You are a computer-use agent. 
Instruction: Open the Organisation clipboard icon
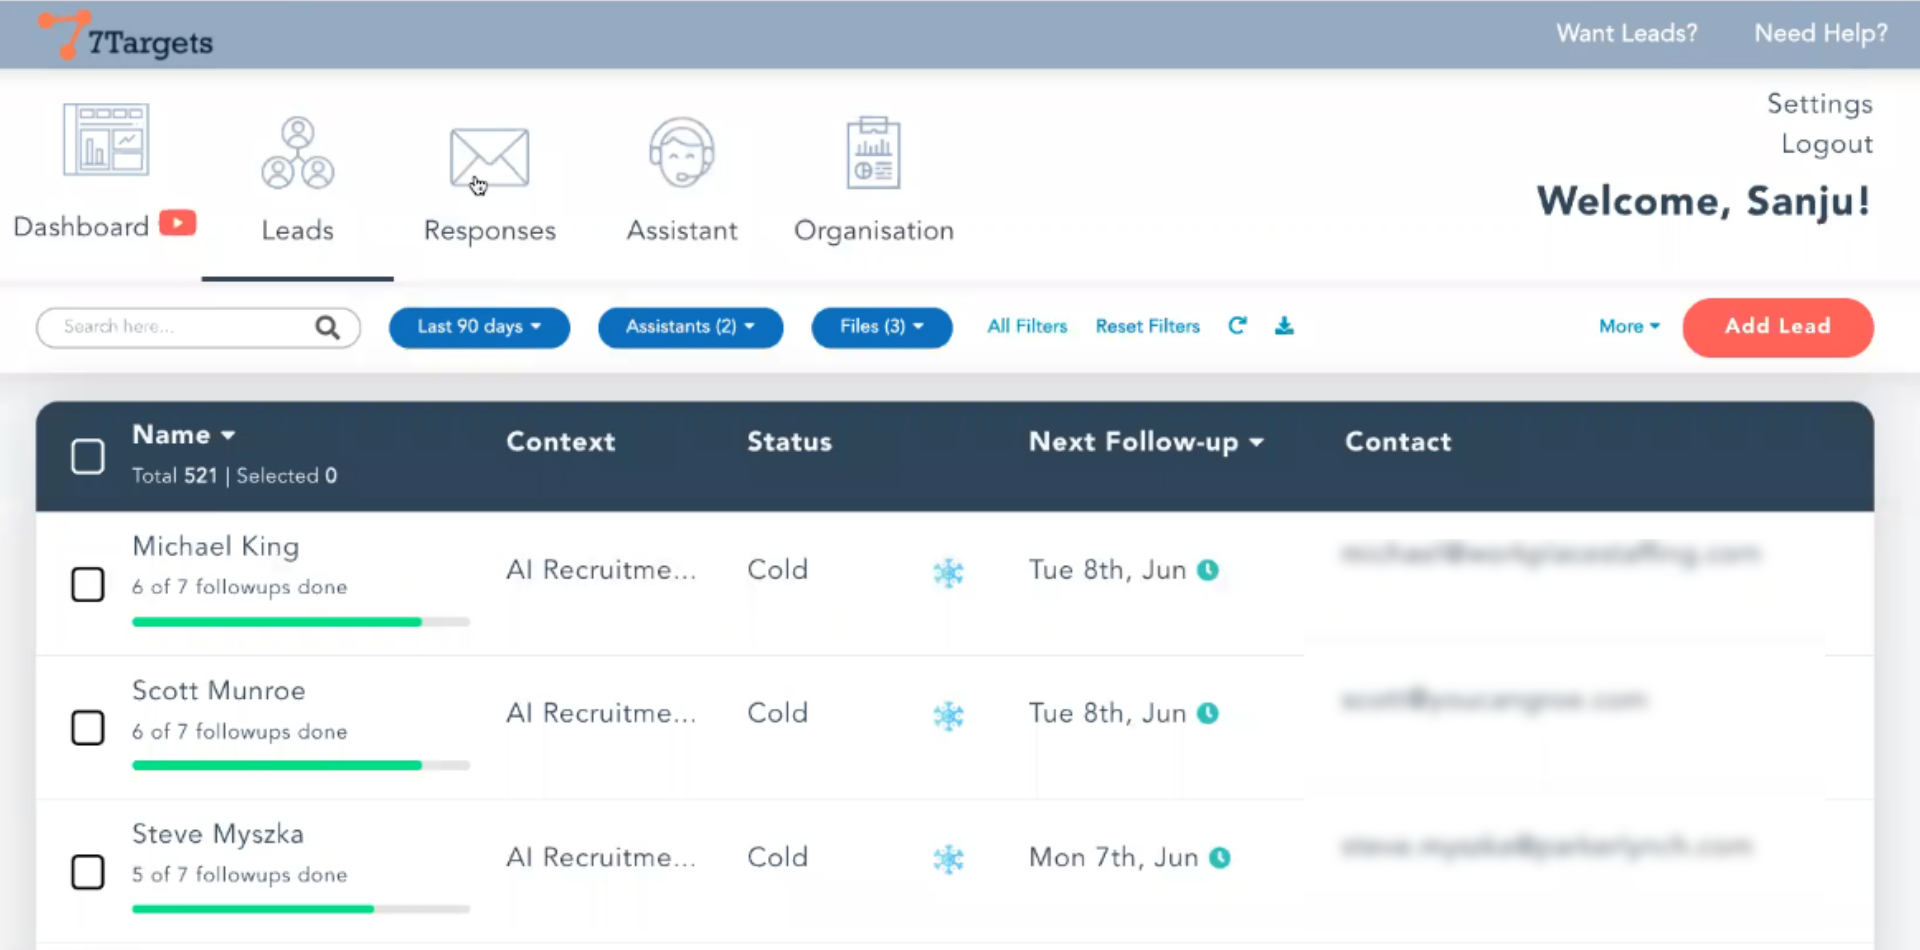click(873, 154)
